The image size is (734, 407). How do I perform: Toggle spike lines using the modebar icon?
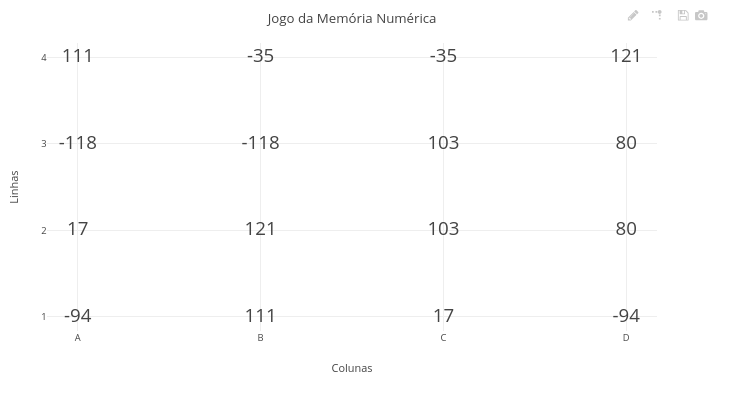pyautogui.click(x=657, y=15)
